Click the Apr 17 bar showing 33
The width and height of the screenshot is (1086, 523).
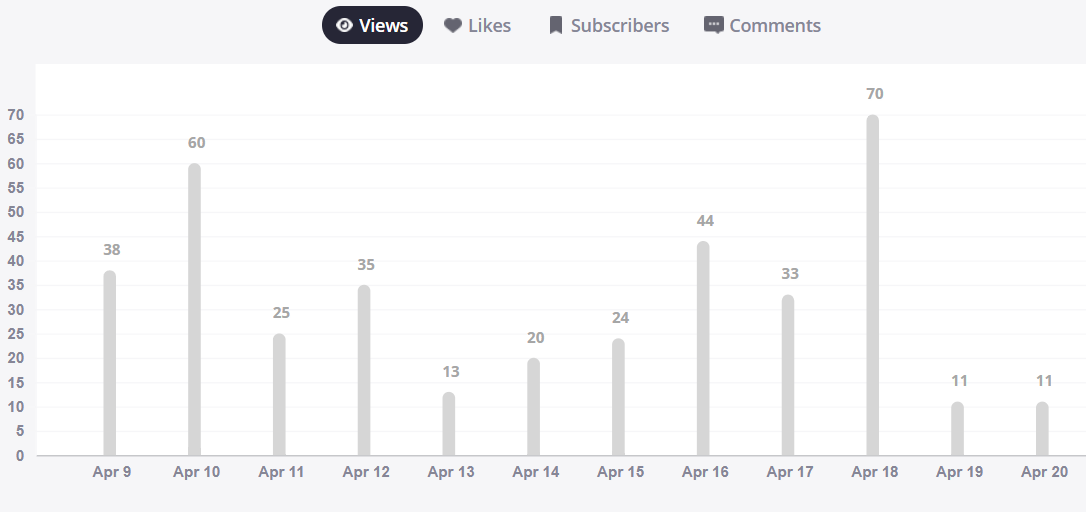point(788,375)
